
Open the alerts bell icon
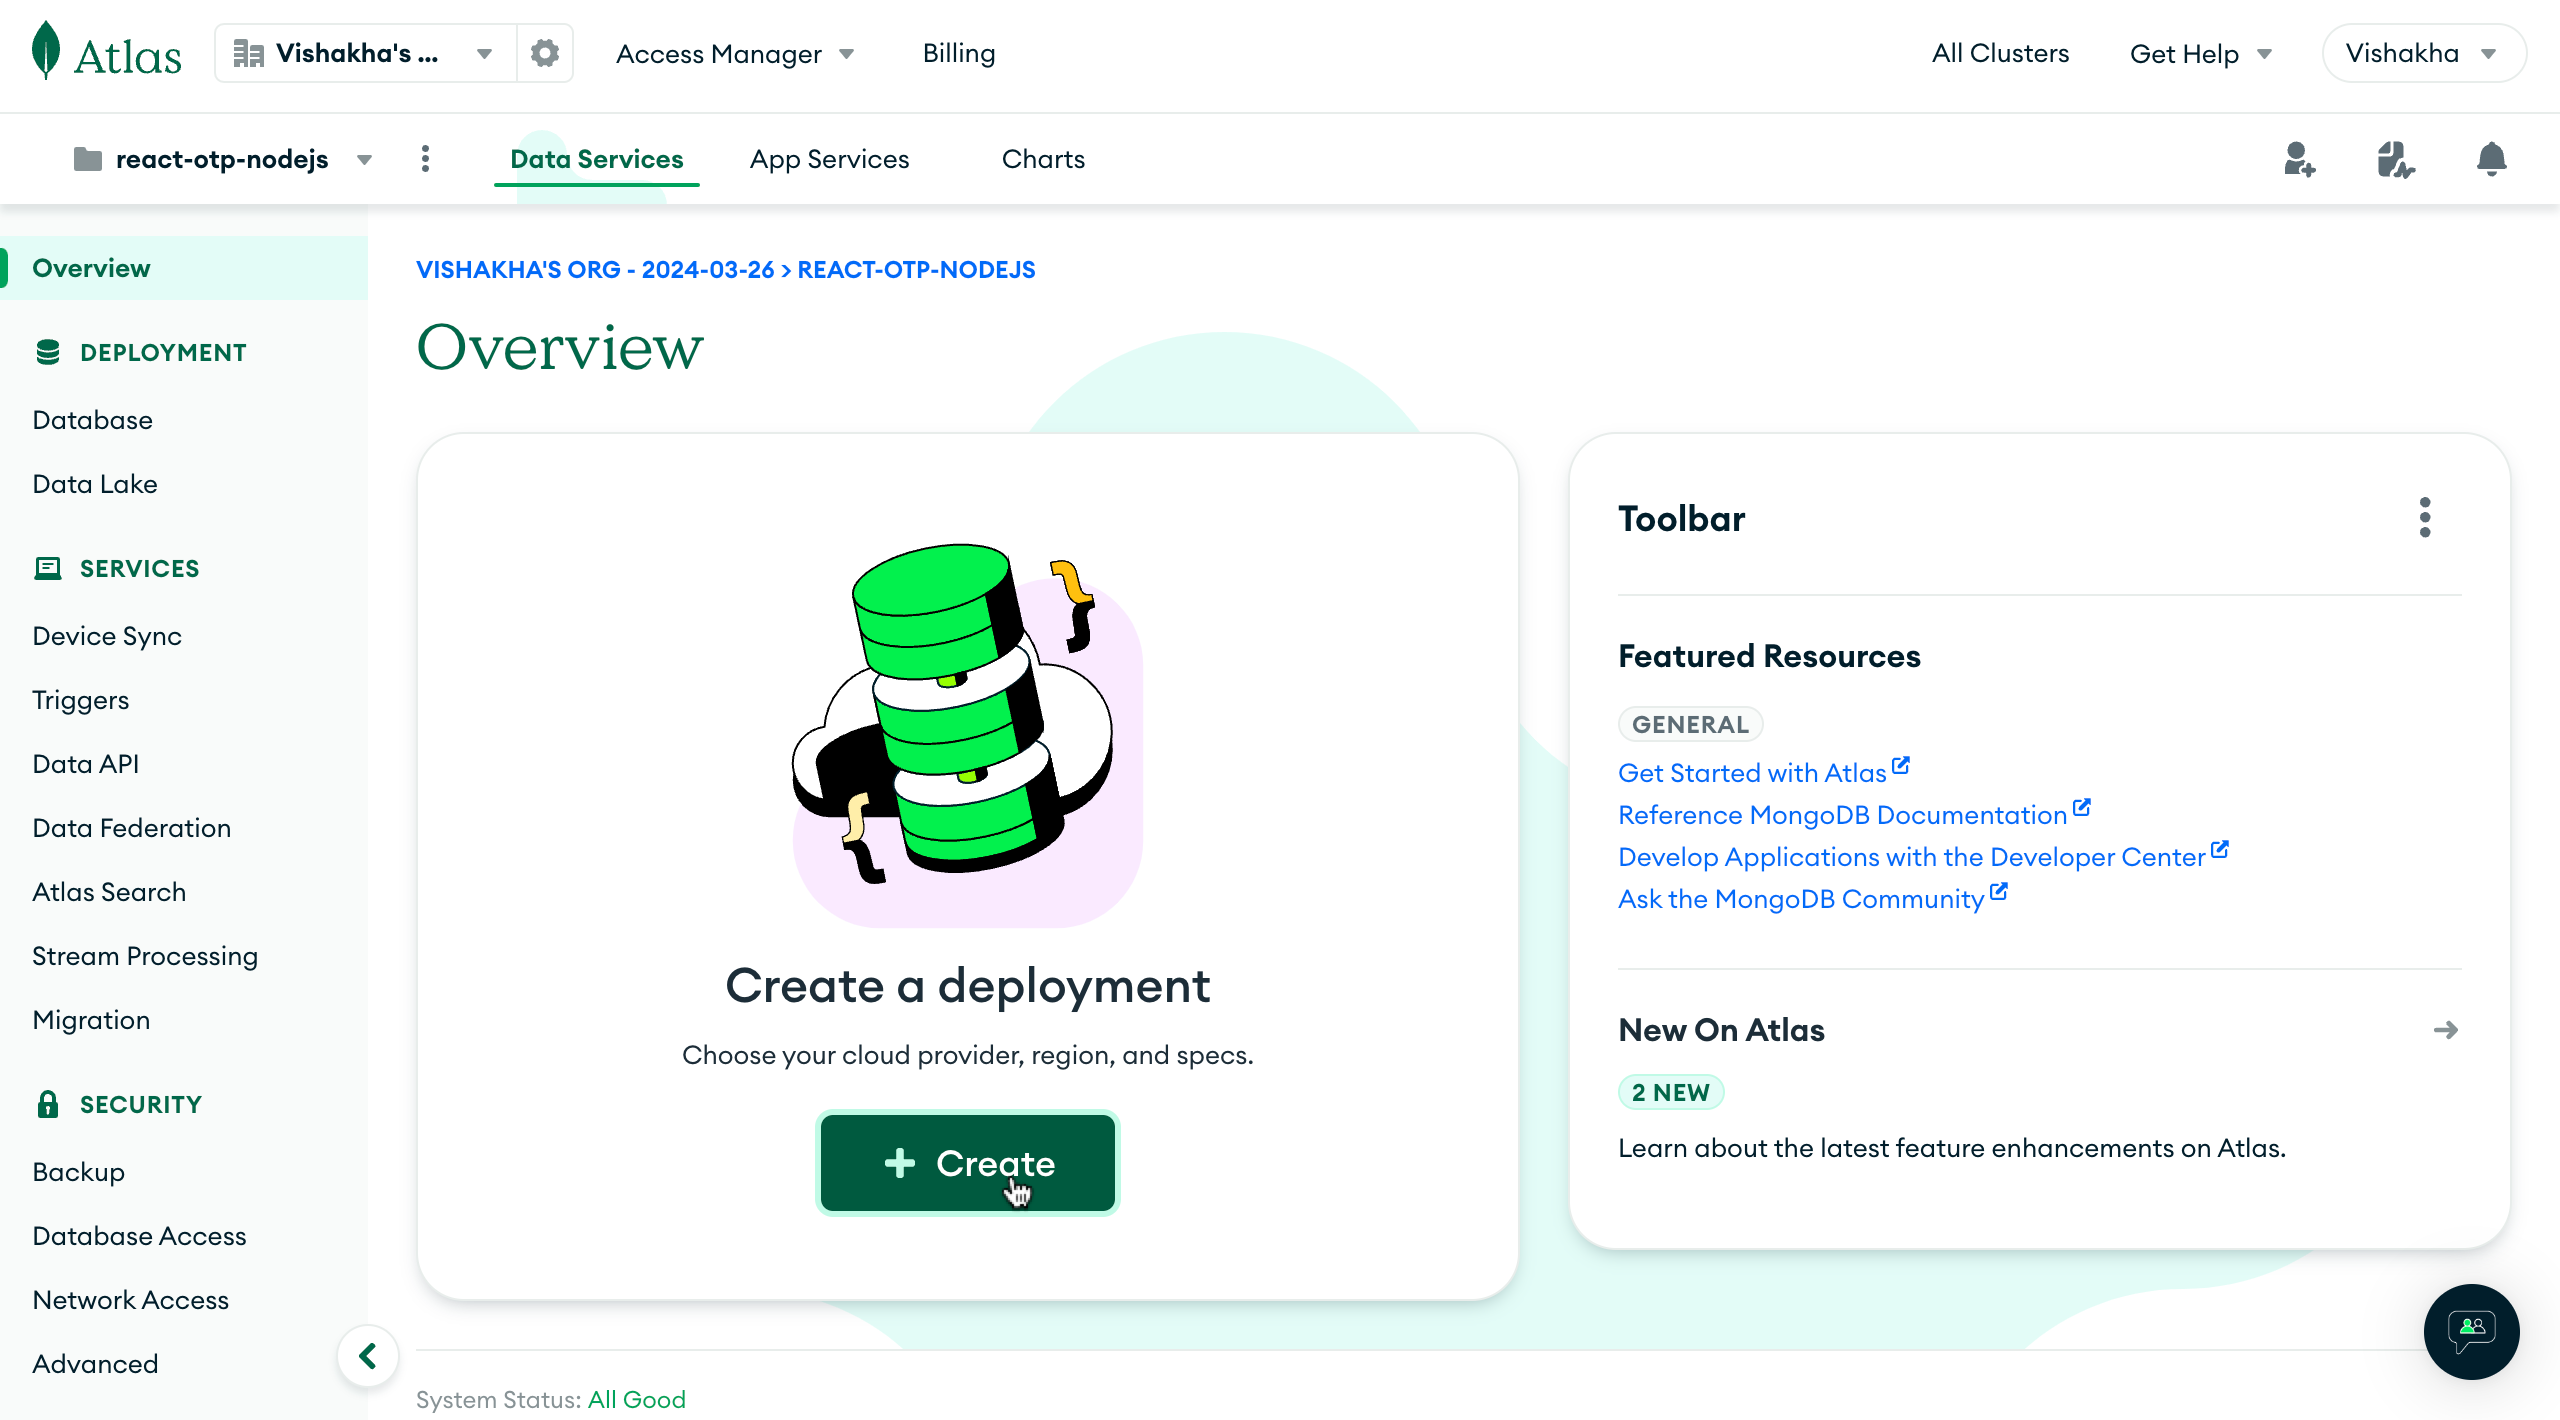point(2491,159)
